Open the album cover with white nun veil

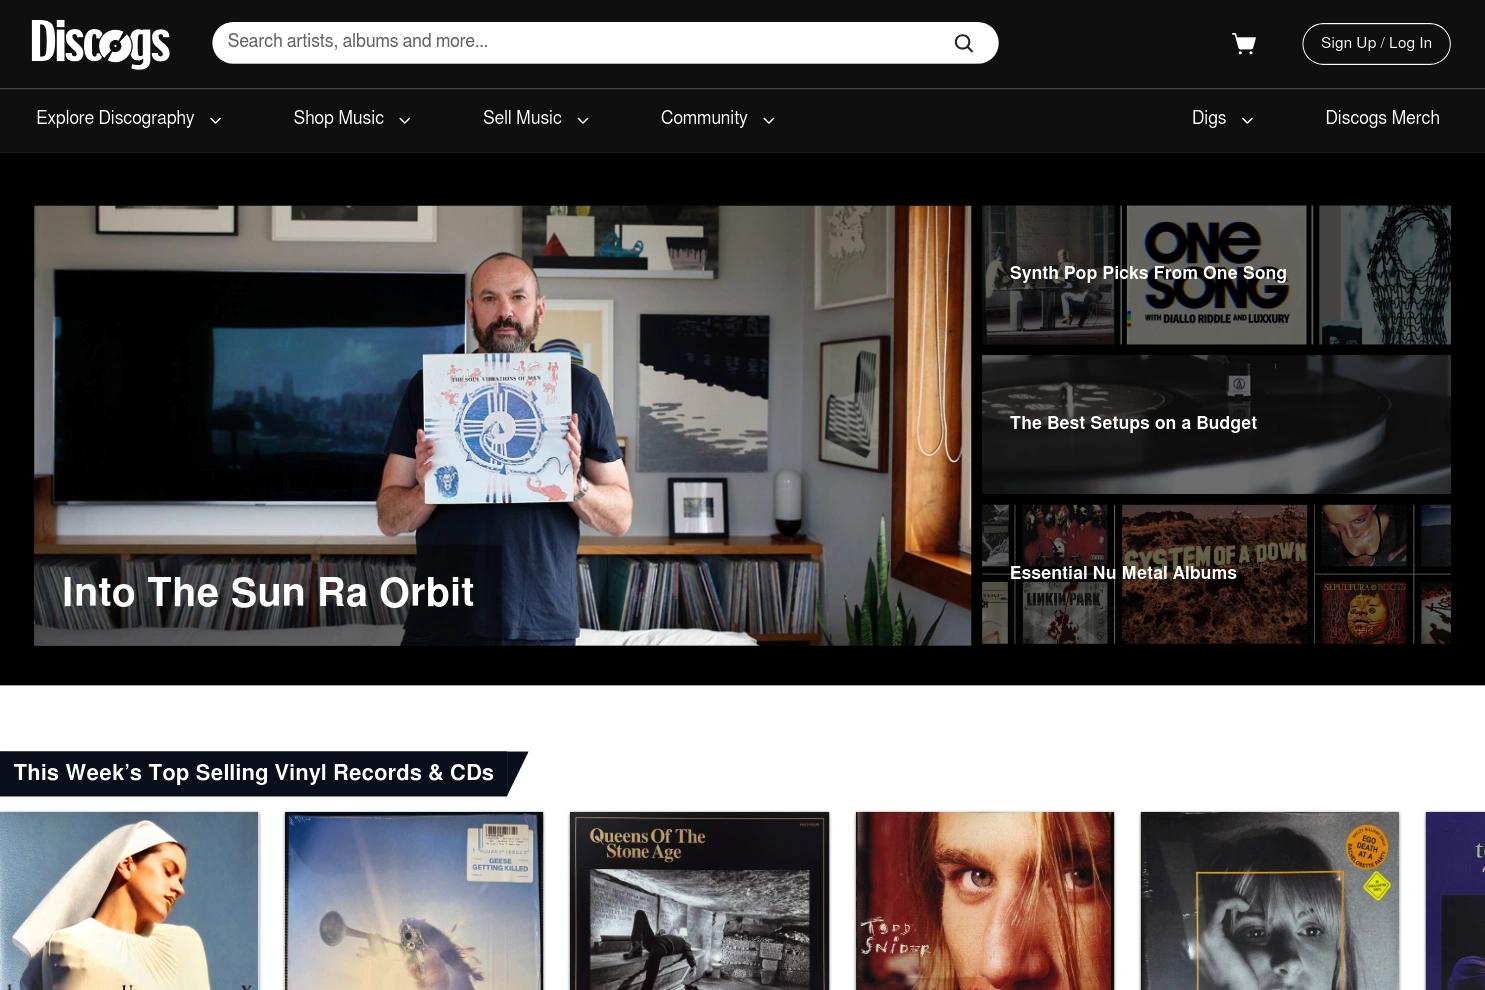point(129,901)
